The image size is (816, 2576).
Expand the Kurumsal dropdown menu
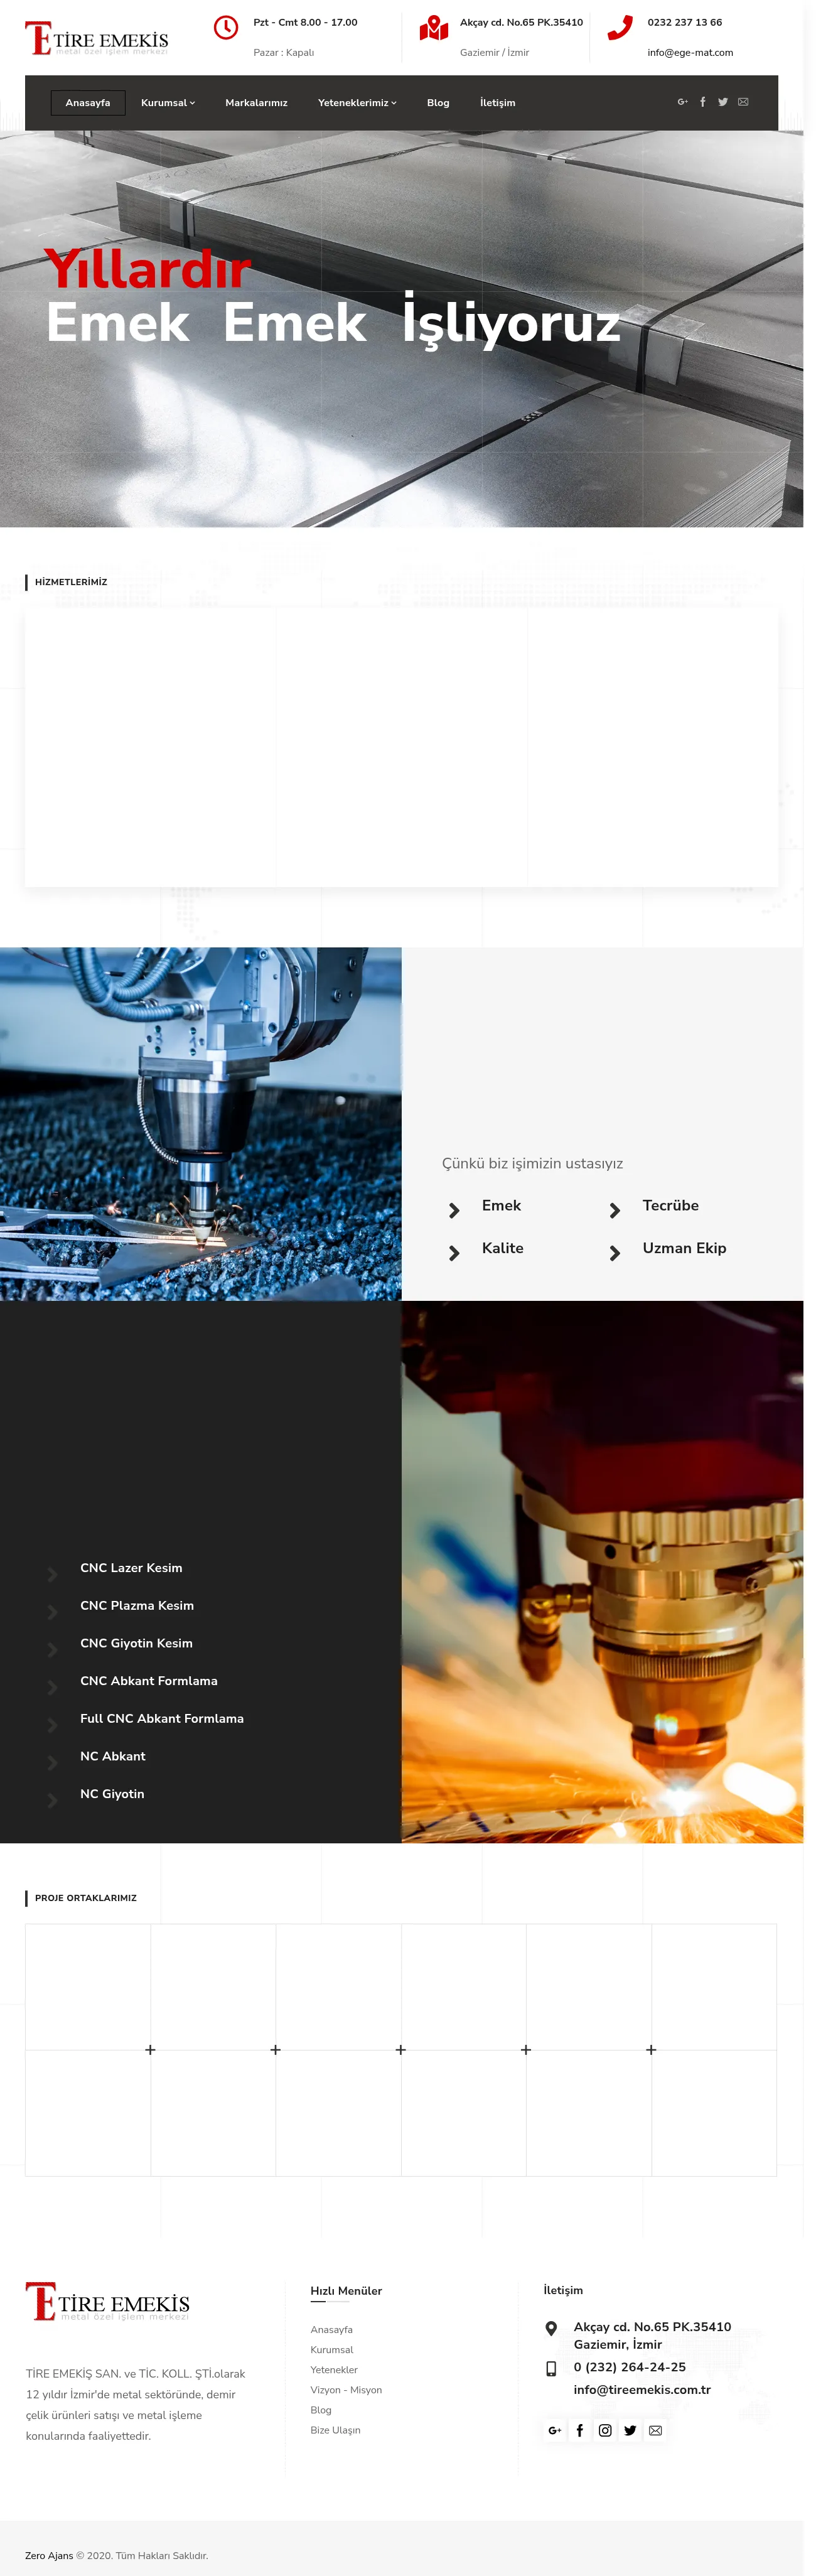pyautogui.click(x=168, y=103)
